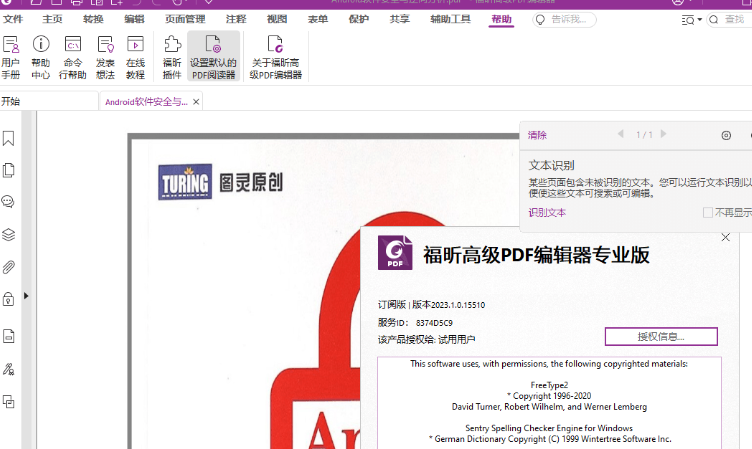Open the advanced search dropdown arrow

point(699,20)
